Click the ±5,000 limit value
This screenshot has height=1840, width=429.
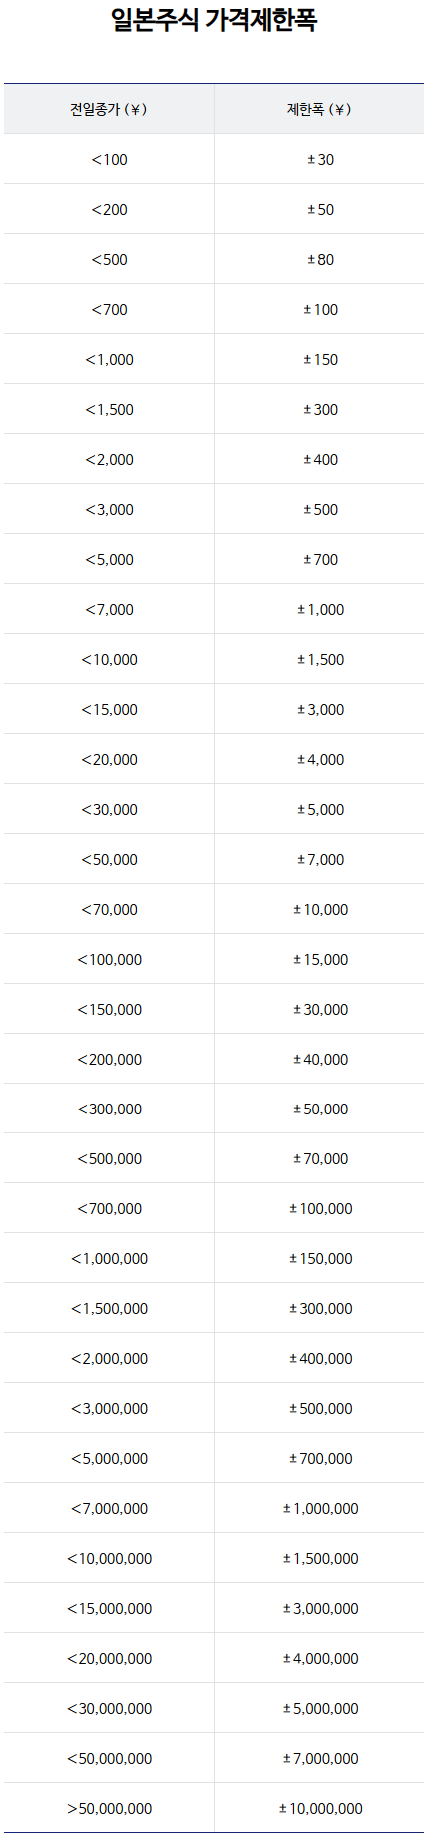(321, 809)
